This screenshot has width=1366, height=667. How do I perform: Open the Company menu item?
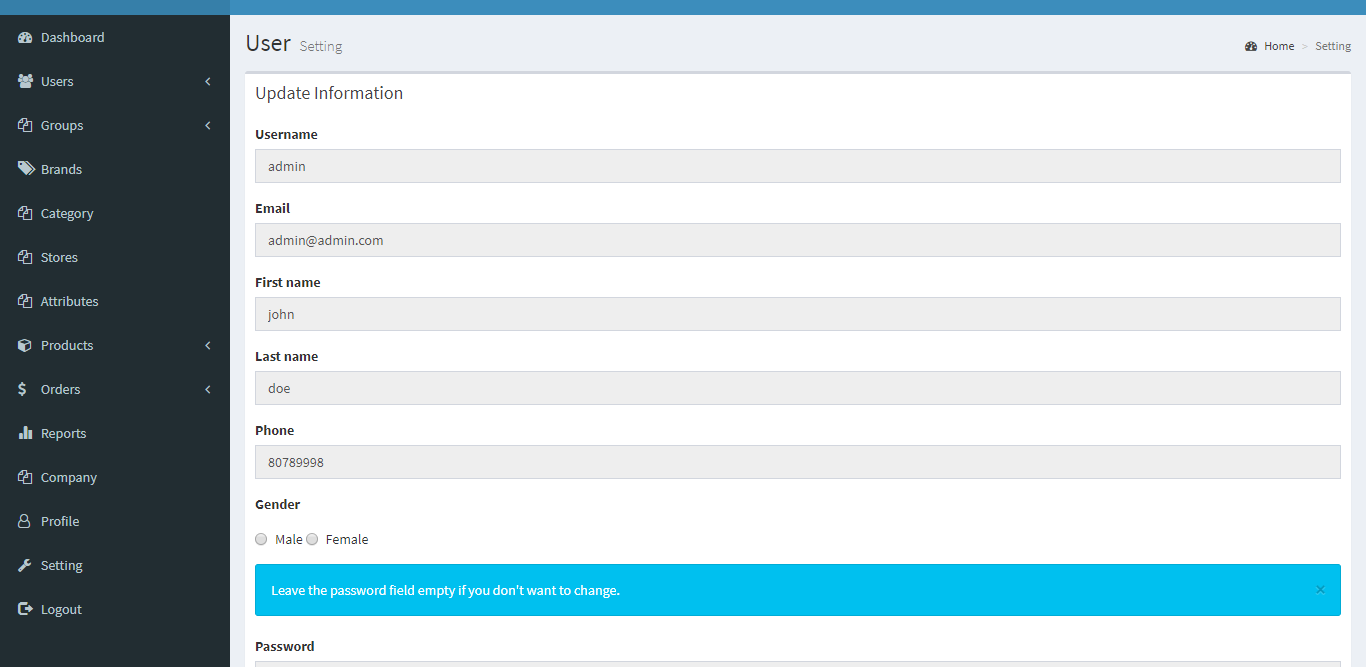point(115,477)
